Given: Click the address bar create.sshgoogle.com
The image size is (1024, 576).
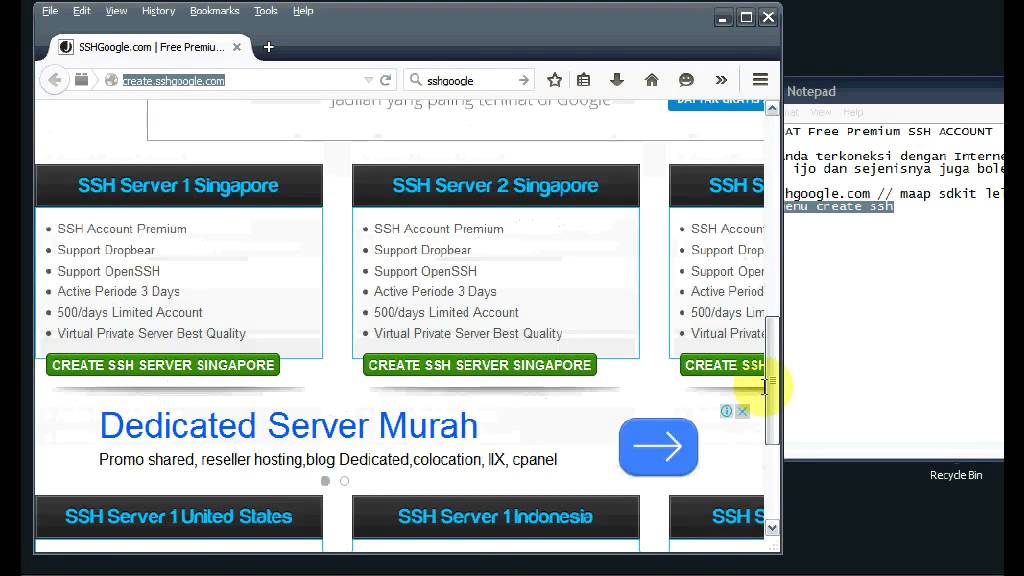Looking at the screenshot, I should coord(174,80).
